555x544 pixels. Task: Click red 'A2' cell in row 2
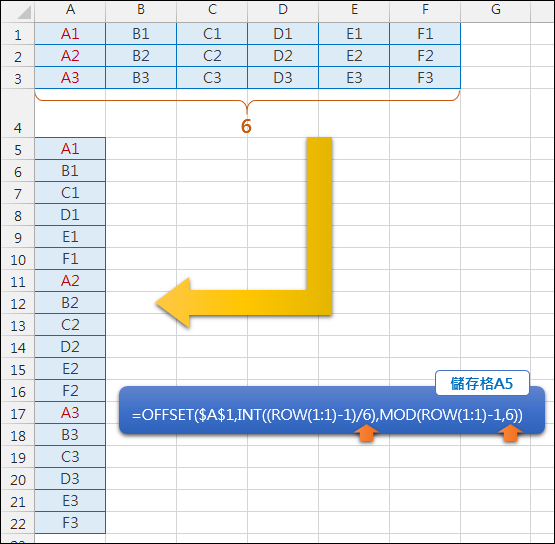click(x=70, y=56)
